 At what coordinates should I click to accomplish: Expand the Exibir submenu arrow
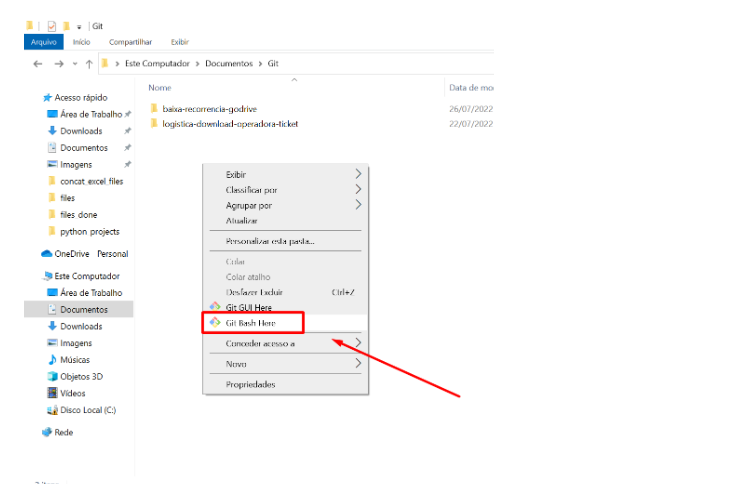[x=358, y=174]
